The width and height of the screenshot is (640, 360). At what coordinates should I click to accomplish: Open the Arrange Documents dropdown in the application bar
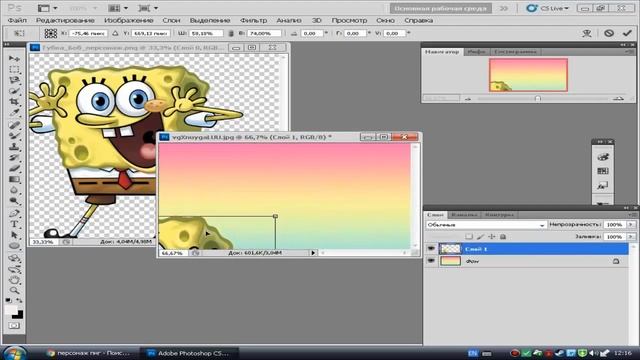coord(117,8)
